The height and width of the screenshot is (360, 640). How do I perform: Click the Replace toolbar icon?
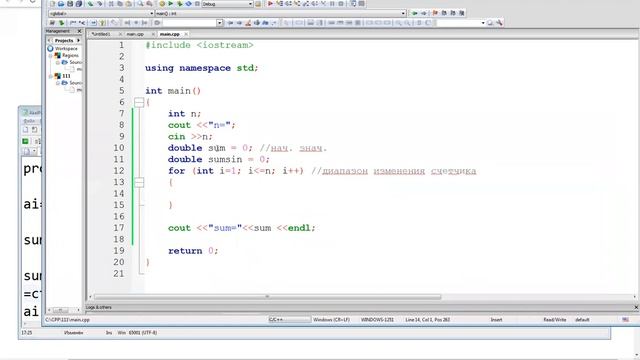149,4
